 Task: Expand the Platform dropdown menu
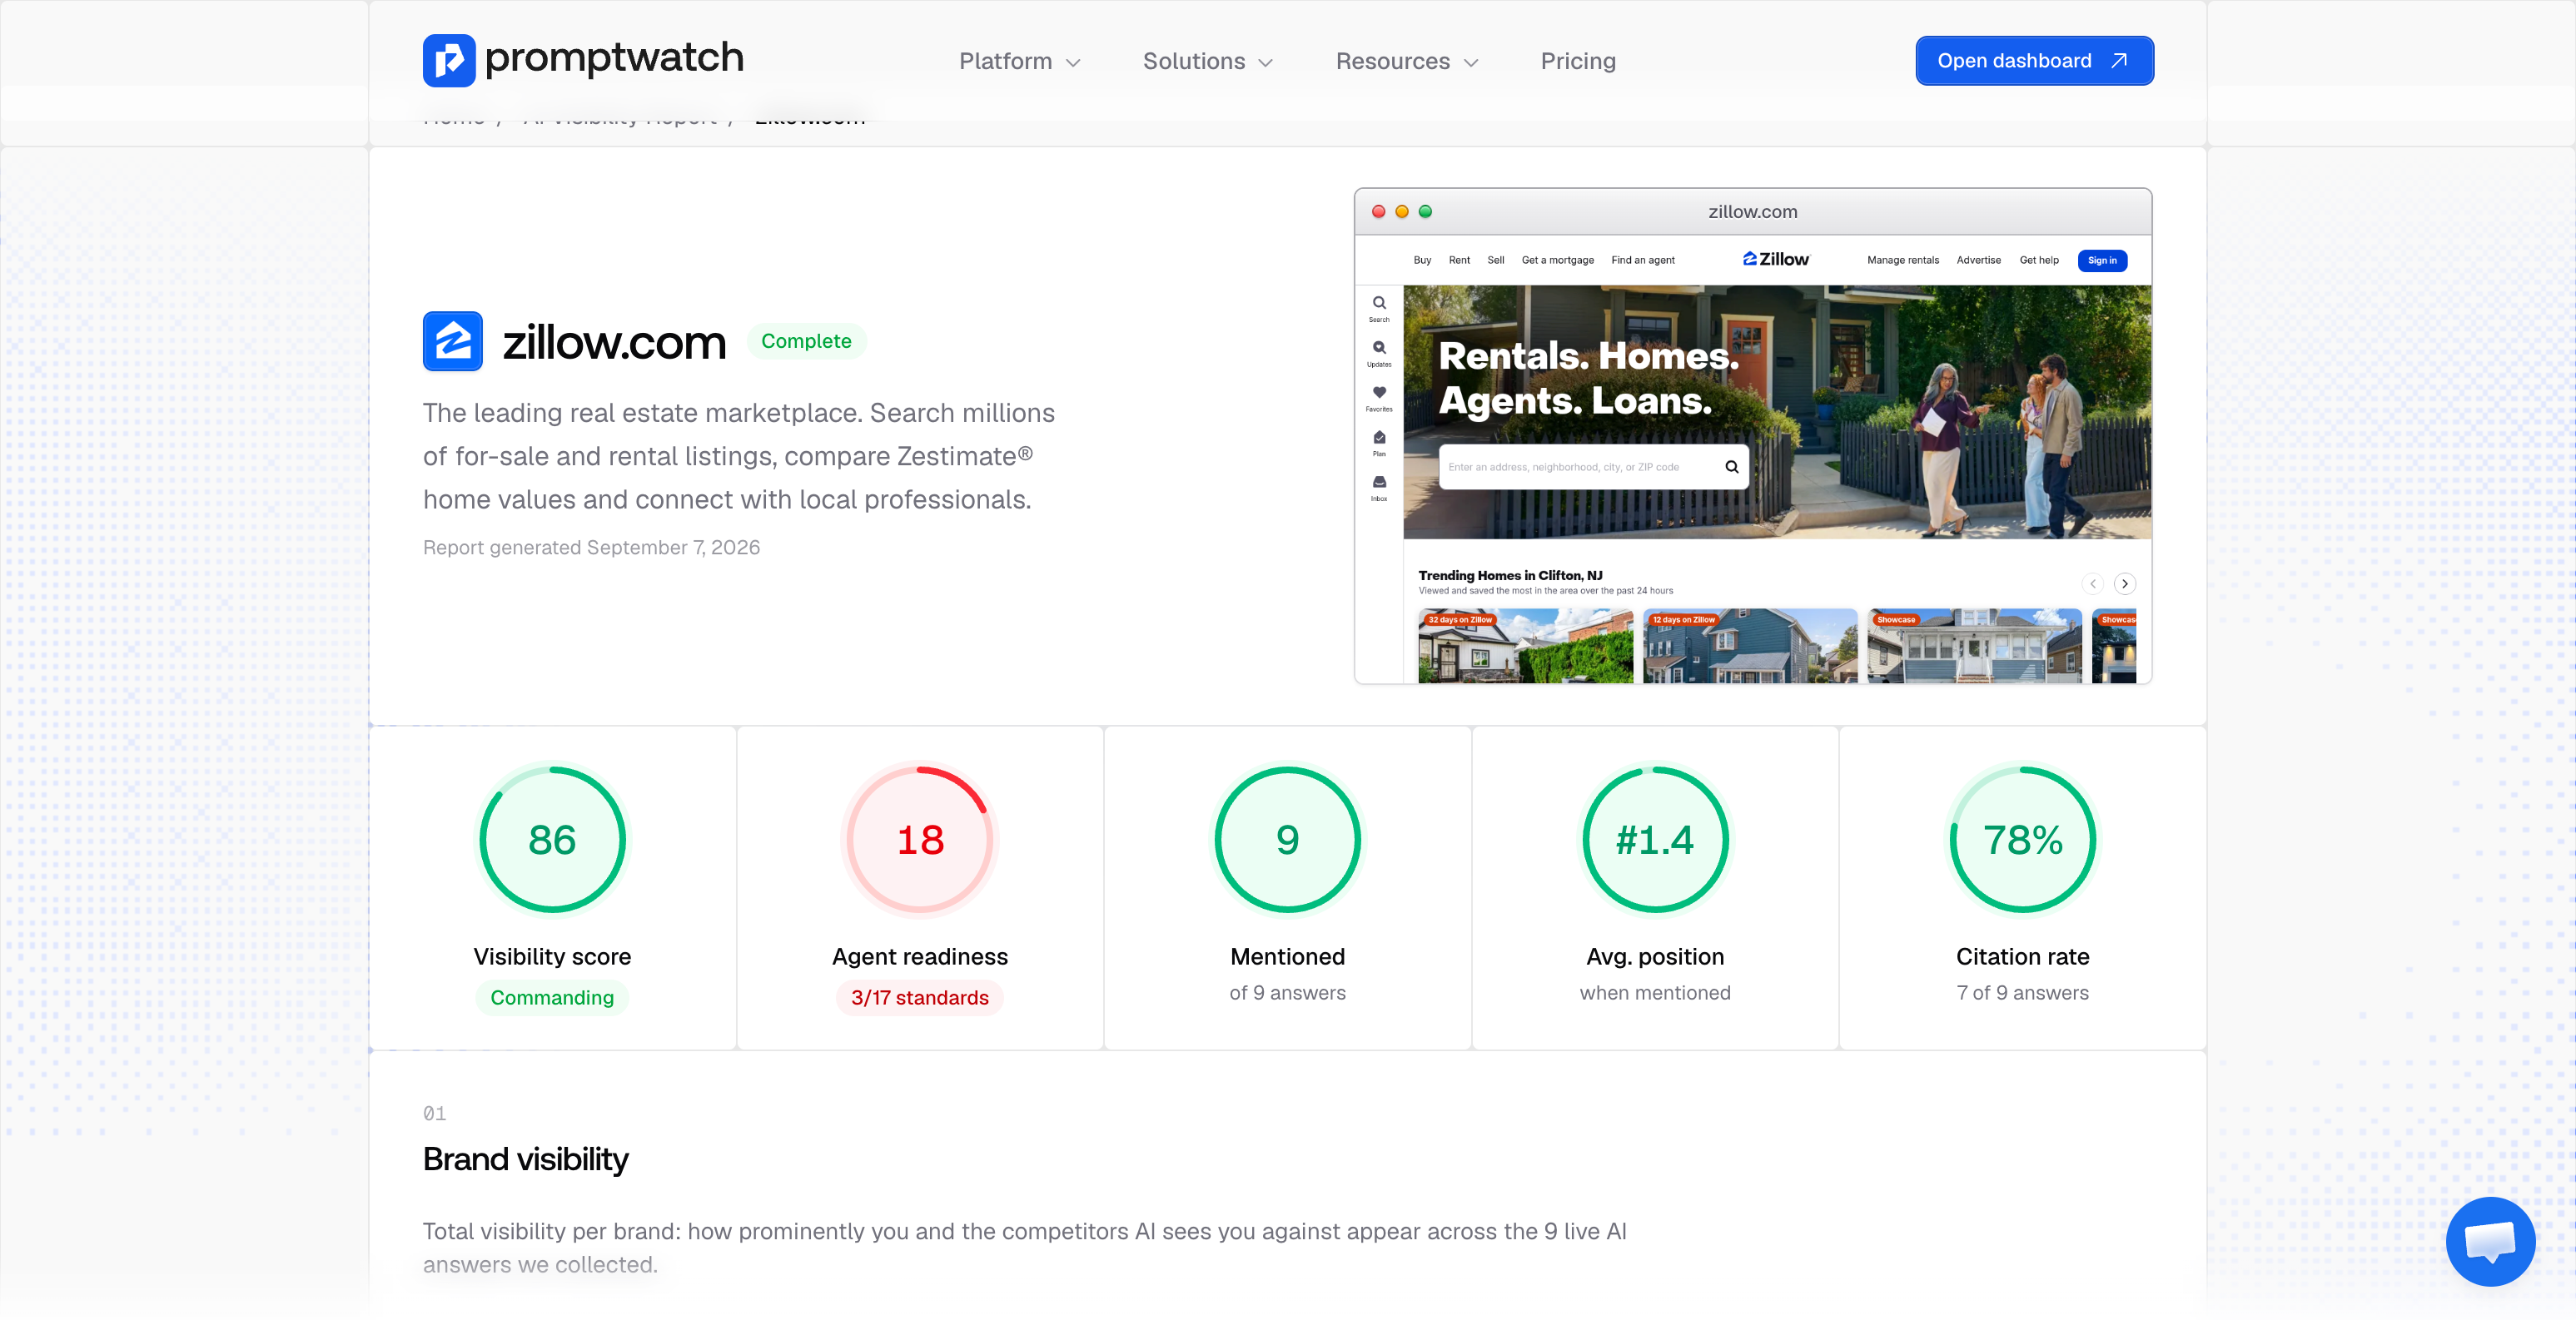click(1019, 61)
